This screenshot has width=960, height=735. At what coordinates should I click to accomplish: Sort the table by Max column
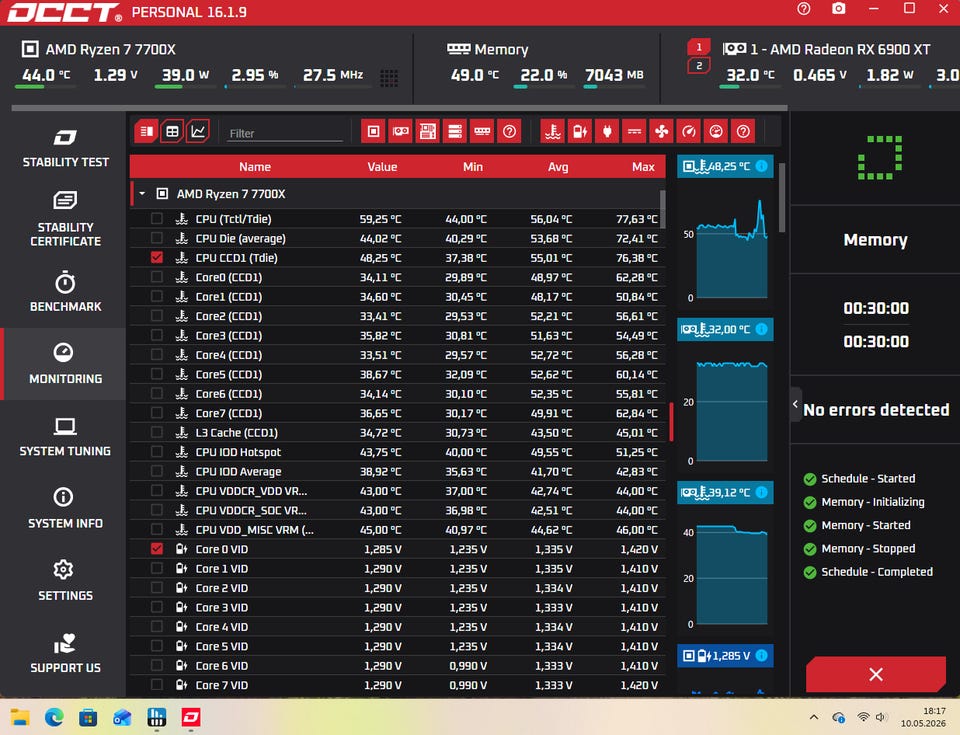coord(643,167)
